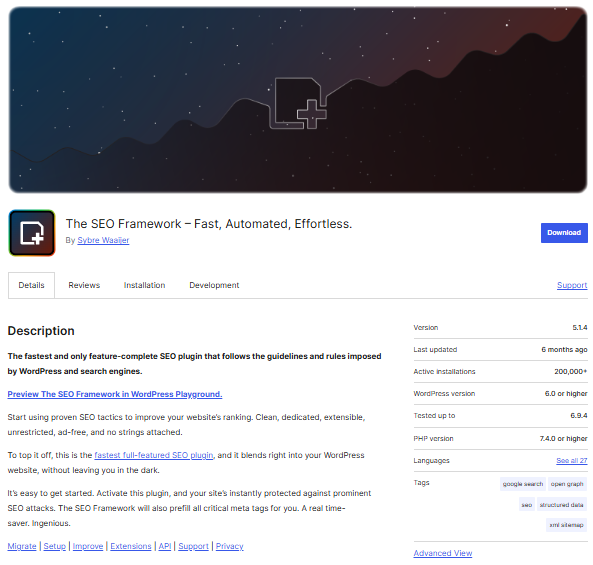Download the SEO Framework plugin
The width and height of the screenshot is (593, 565).
click(x=564, y=233)
